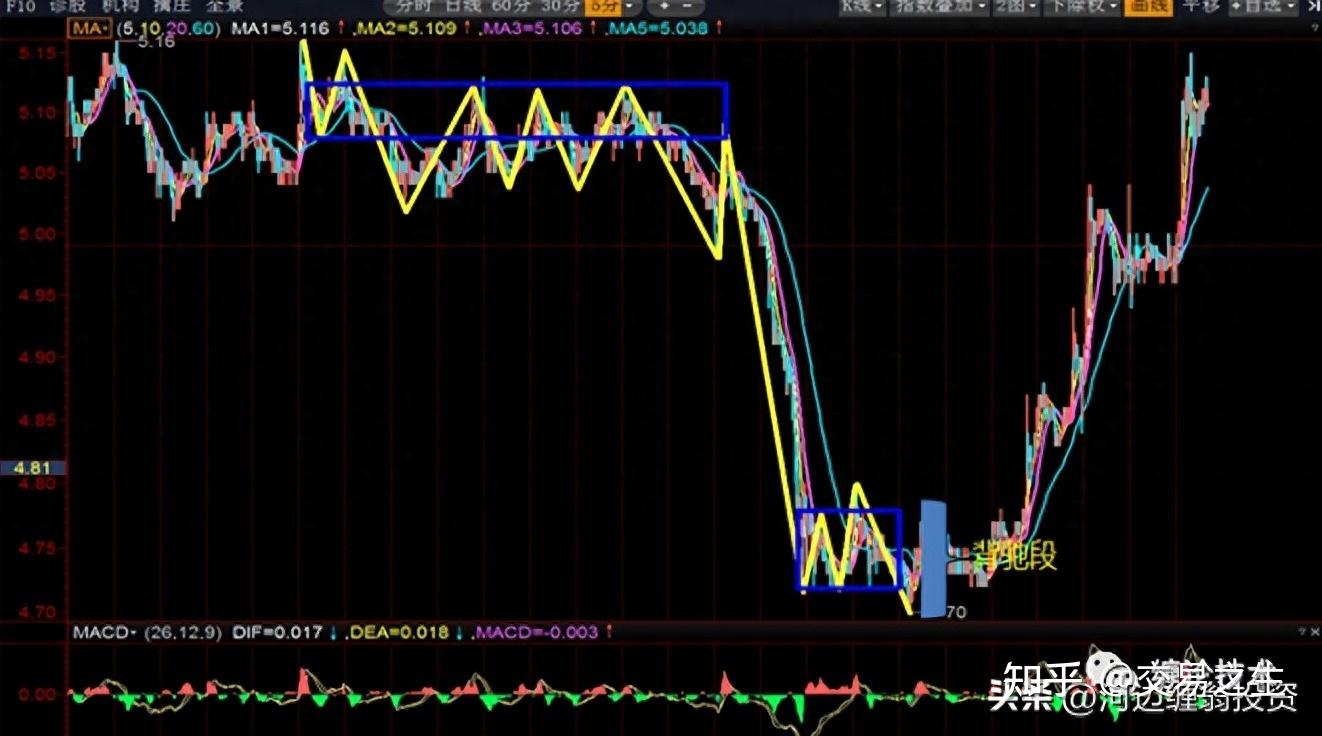Click the MA3=5.106 value label
This screenshot has height=736, width=1322.
(531, 29)
